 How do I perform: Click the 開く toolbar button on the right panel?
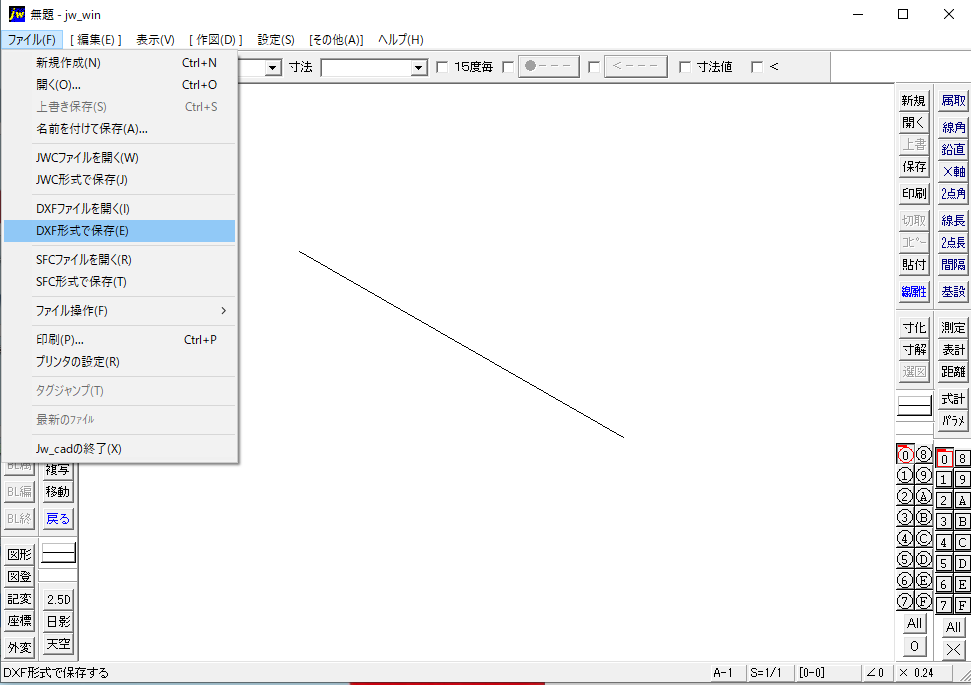tap(913, 123)
